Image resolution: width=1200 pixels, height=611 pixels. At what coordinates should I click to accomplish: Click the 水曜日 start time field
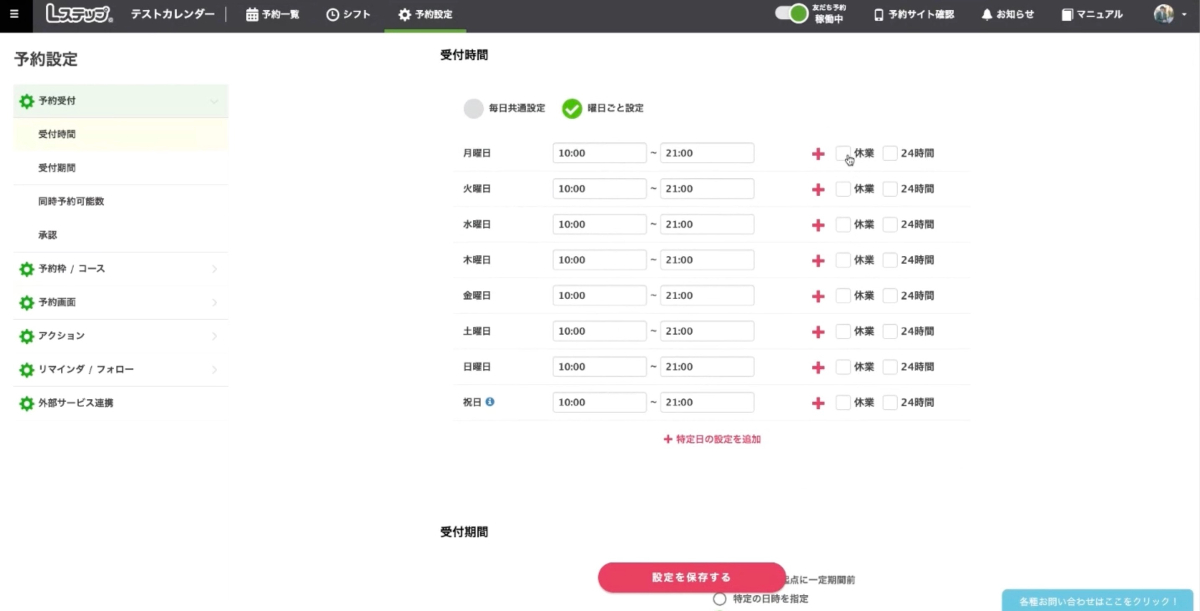pos(599,224)
